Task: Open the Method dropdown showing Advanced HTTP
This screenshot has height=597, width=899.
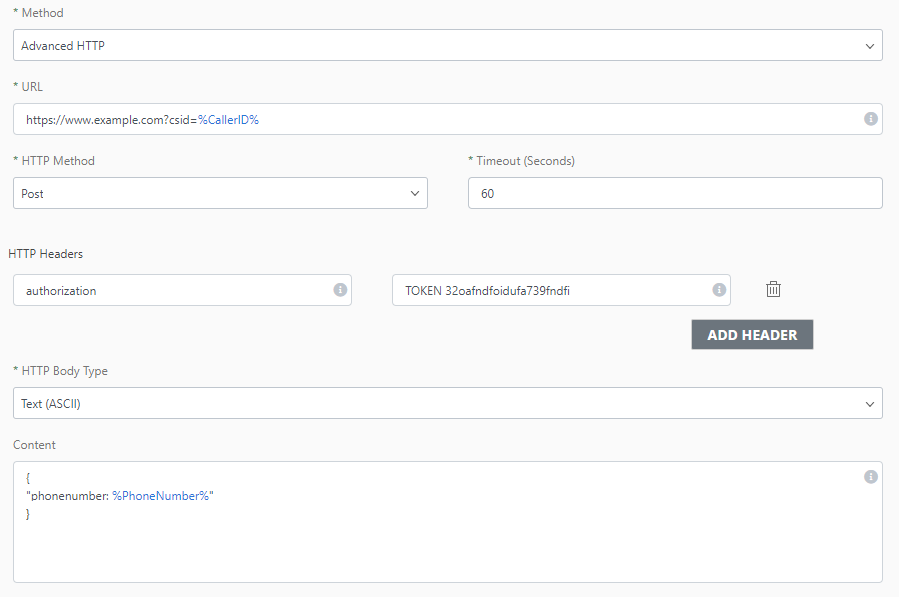Action: [x=447, y=45]
